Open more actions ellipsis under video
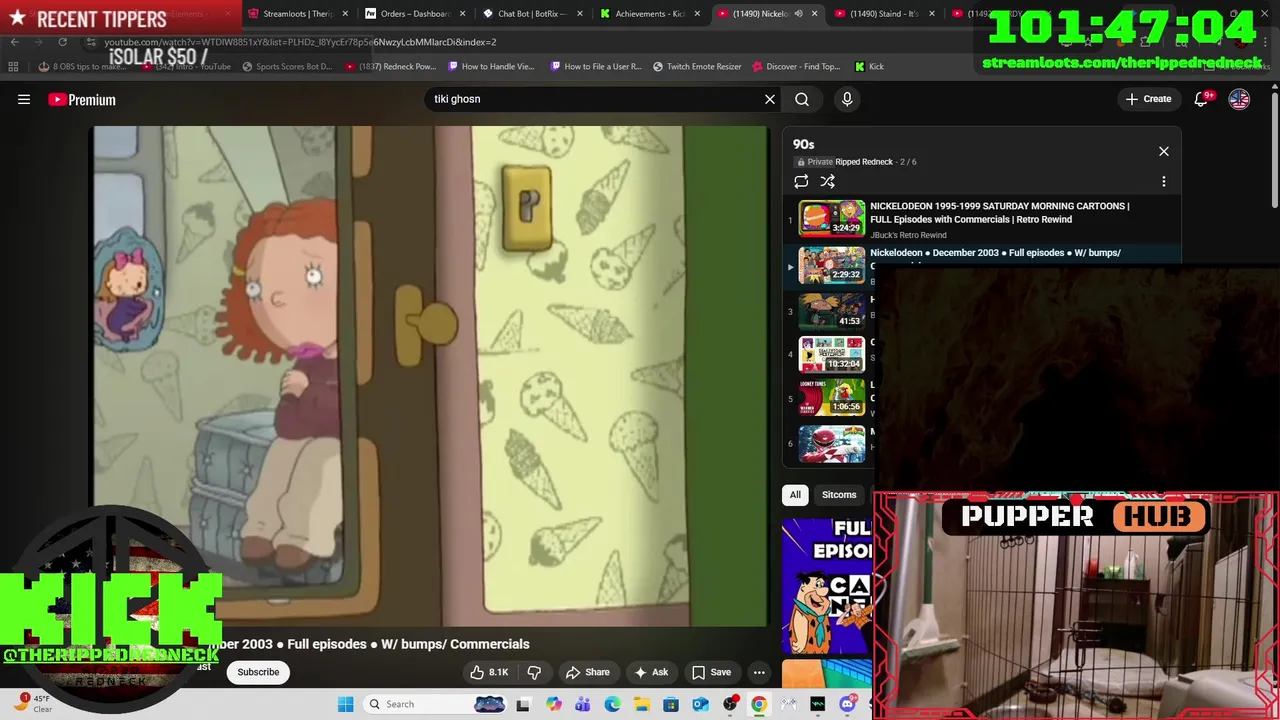This screenshot has width=1280, height=720. pyautogui.click(x=759, y=672)
